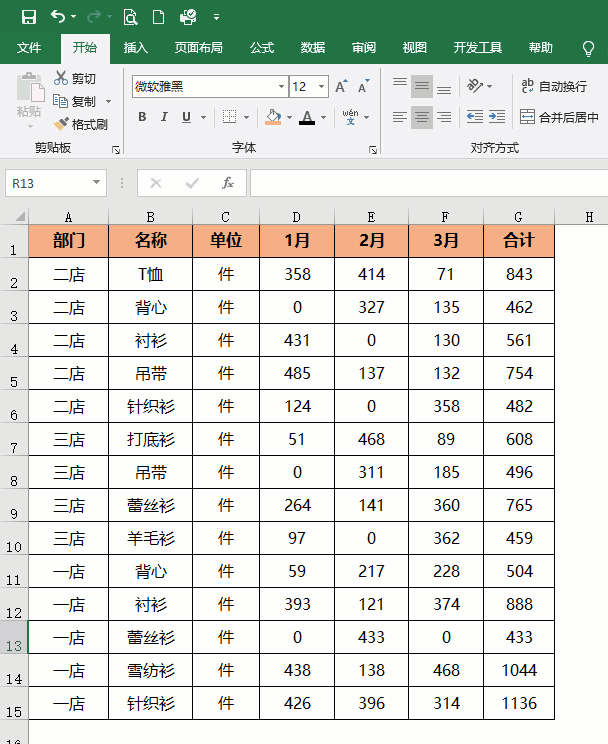Click the formula bar input field

pos(429,183)
